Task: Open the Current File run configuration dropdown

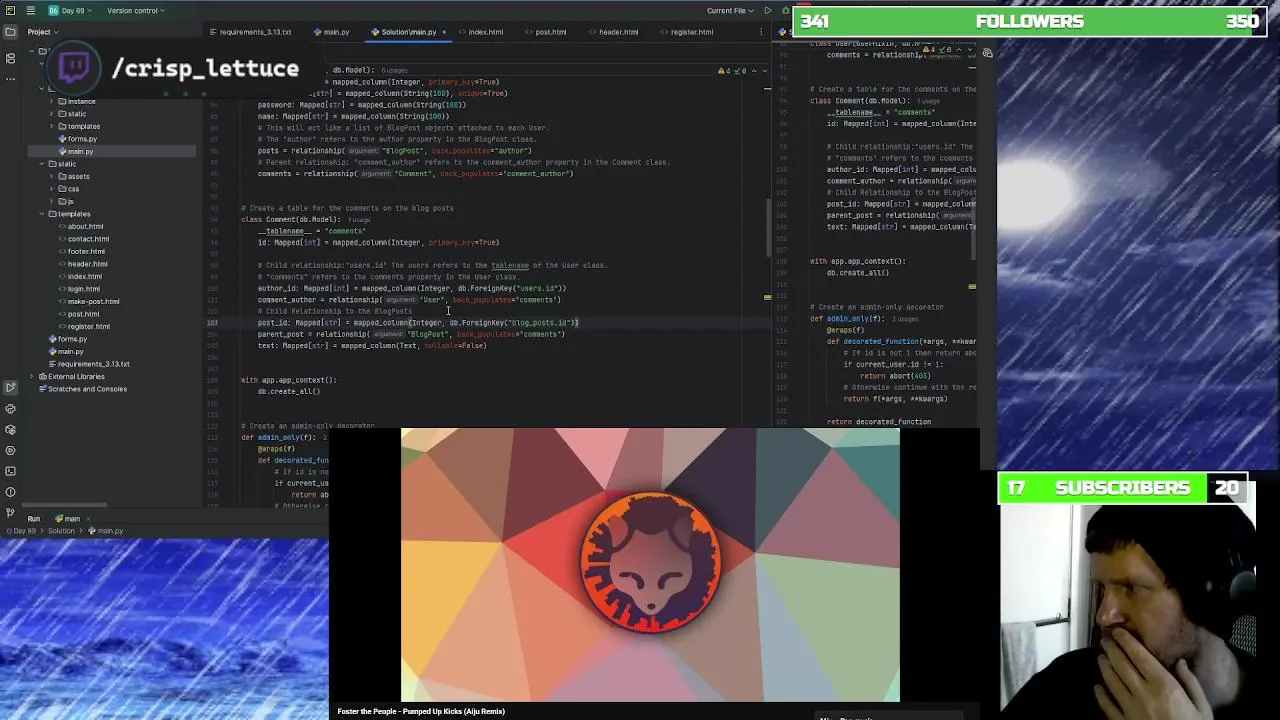Action: click(730, 11)
